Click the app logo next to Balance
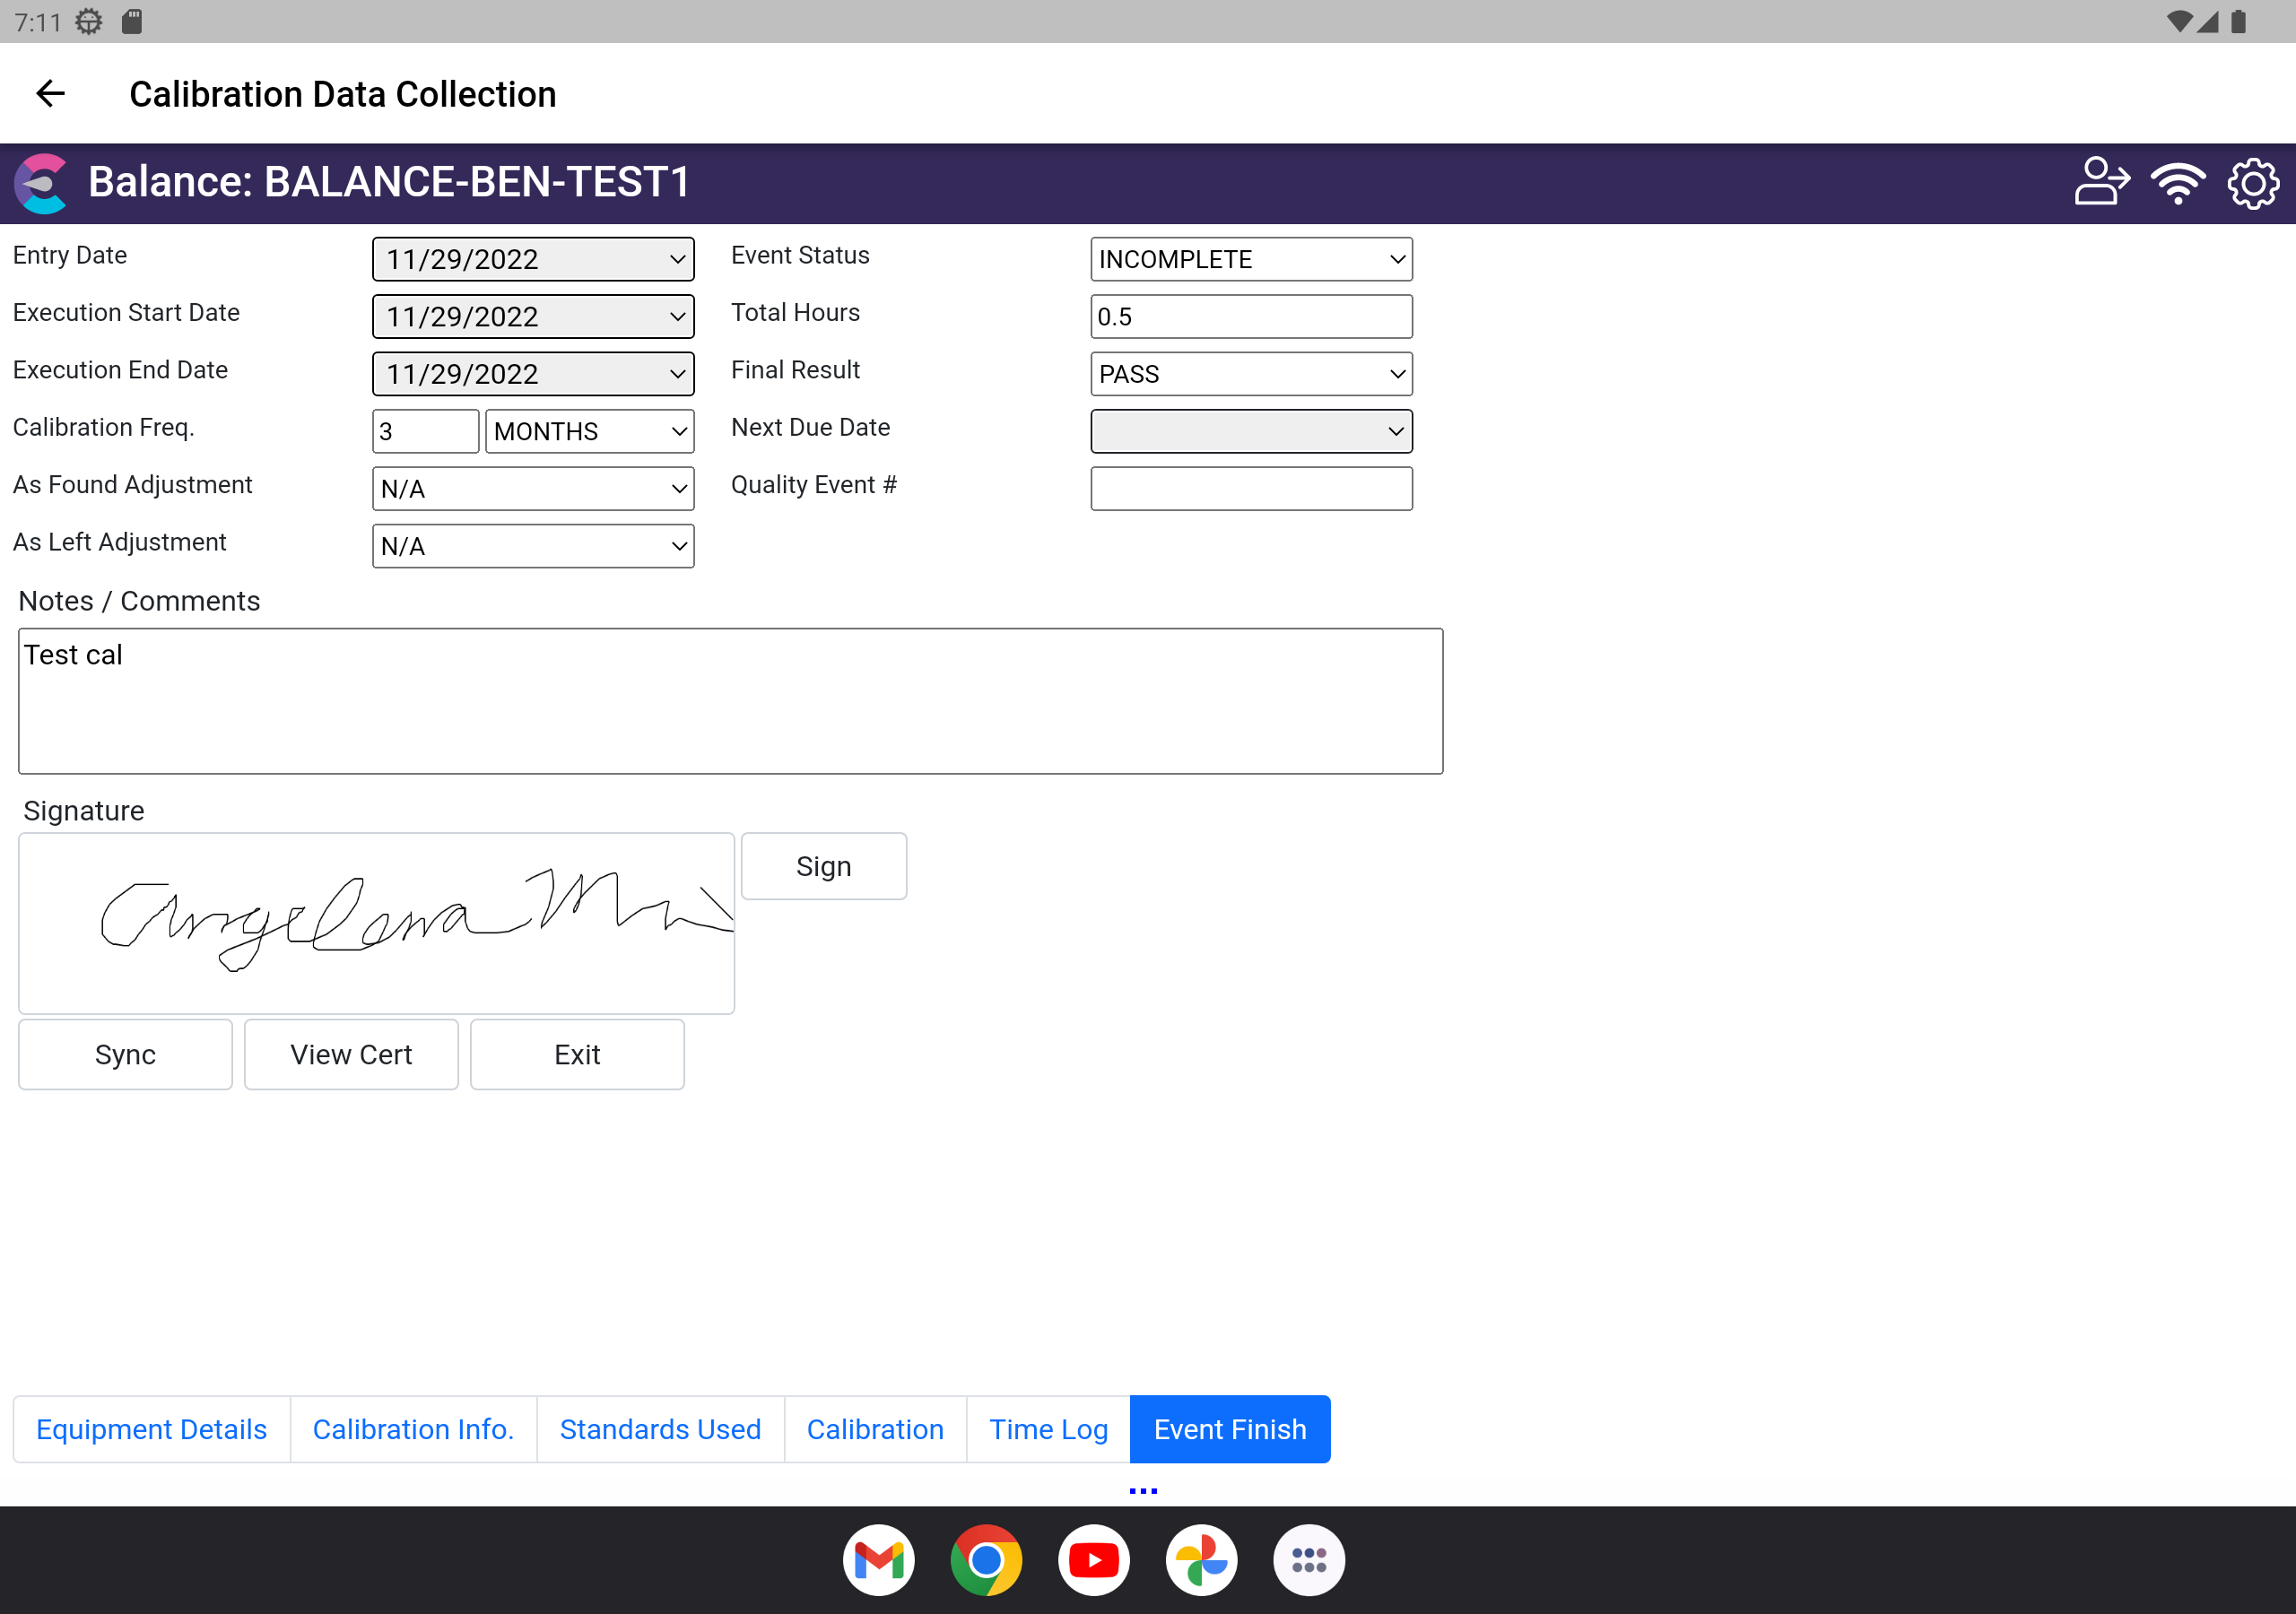2296x1614 pixels. [42, 183]
